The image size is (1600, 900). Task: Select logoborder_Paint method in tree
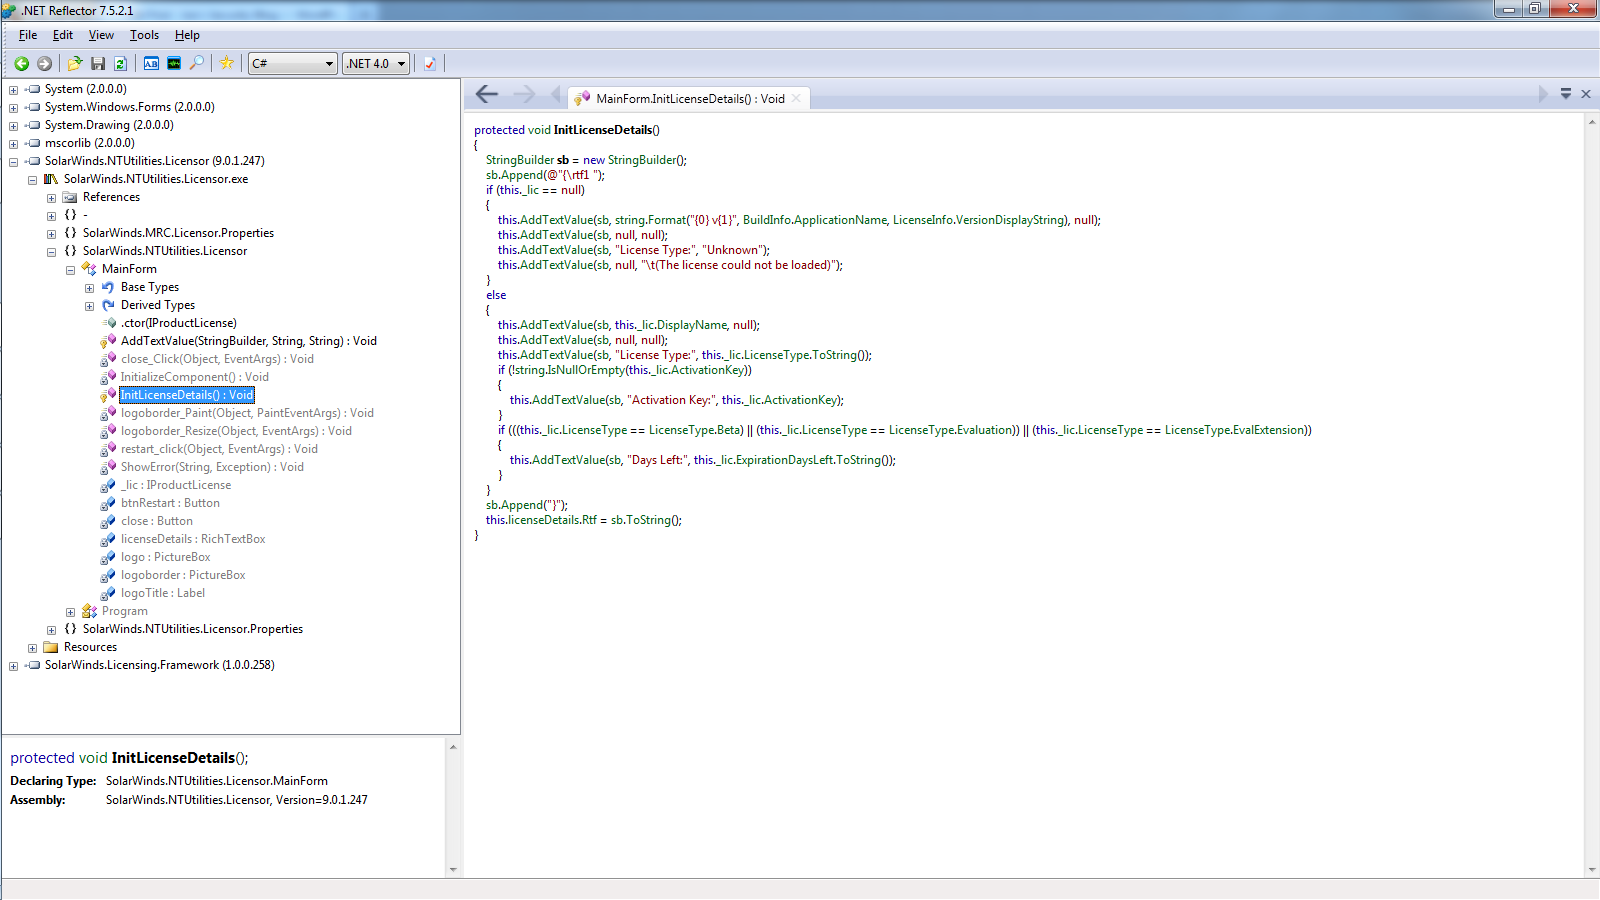pyautogui.click(x=247, y=413)
